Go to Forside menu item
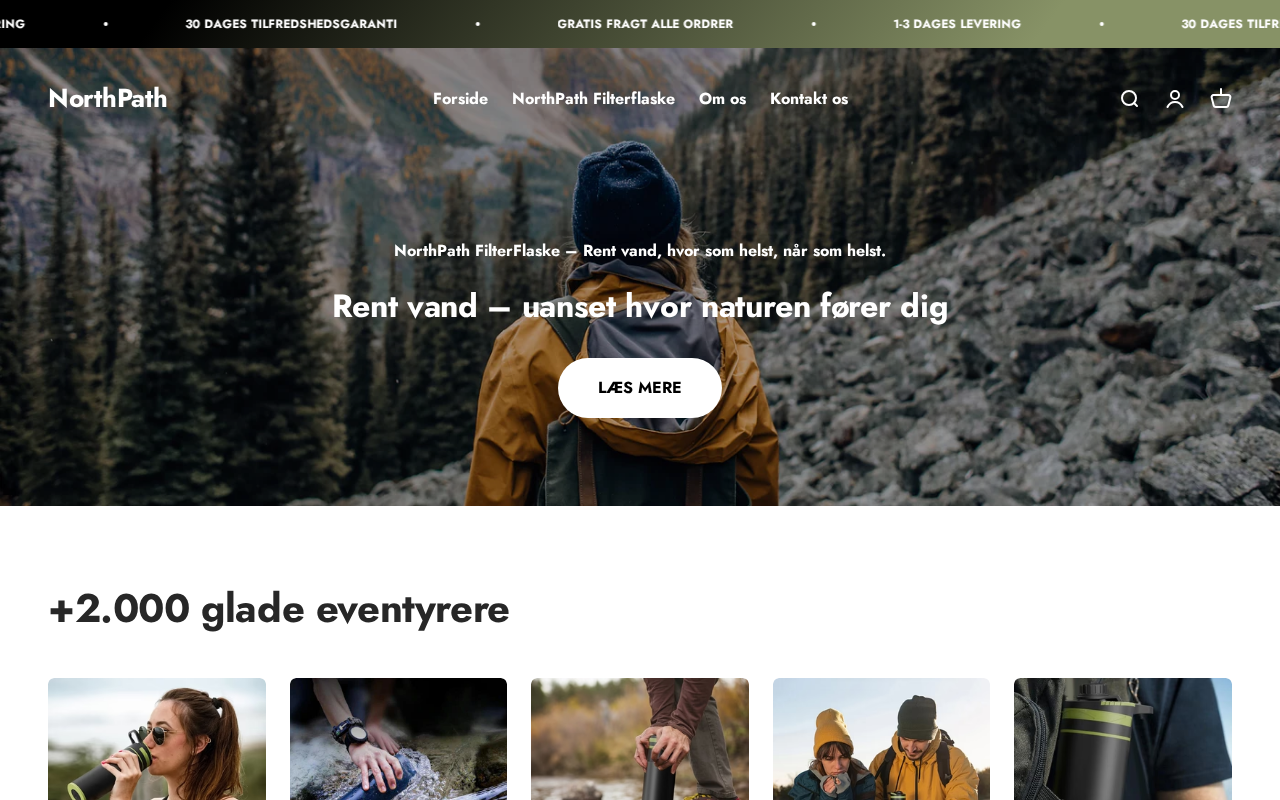The height and width of the screenshot is (800, 1280). click(x=460, y=98)
